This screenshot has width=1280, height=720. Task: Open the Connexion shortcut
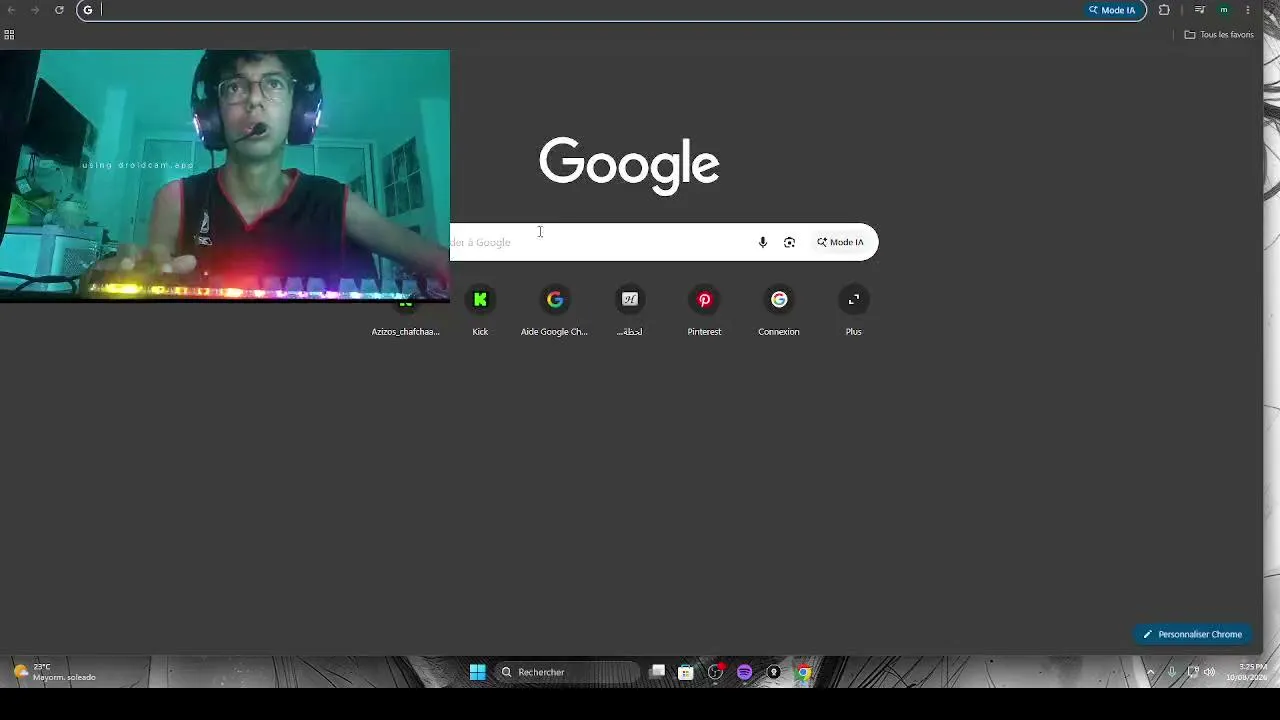click(x=779, y=310)
